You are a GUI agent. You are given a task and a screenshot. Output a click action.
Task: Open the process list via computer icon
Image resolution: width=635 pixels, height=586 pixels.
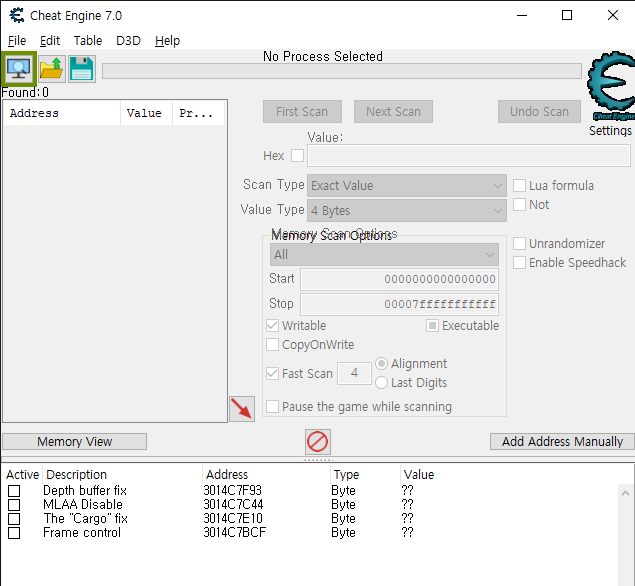[x=19, y=69]
